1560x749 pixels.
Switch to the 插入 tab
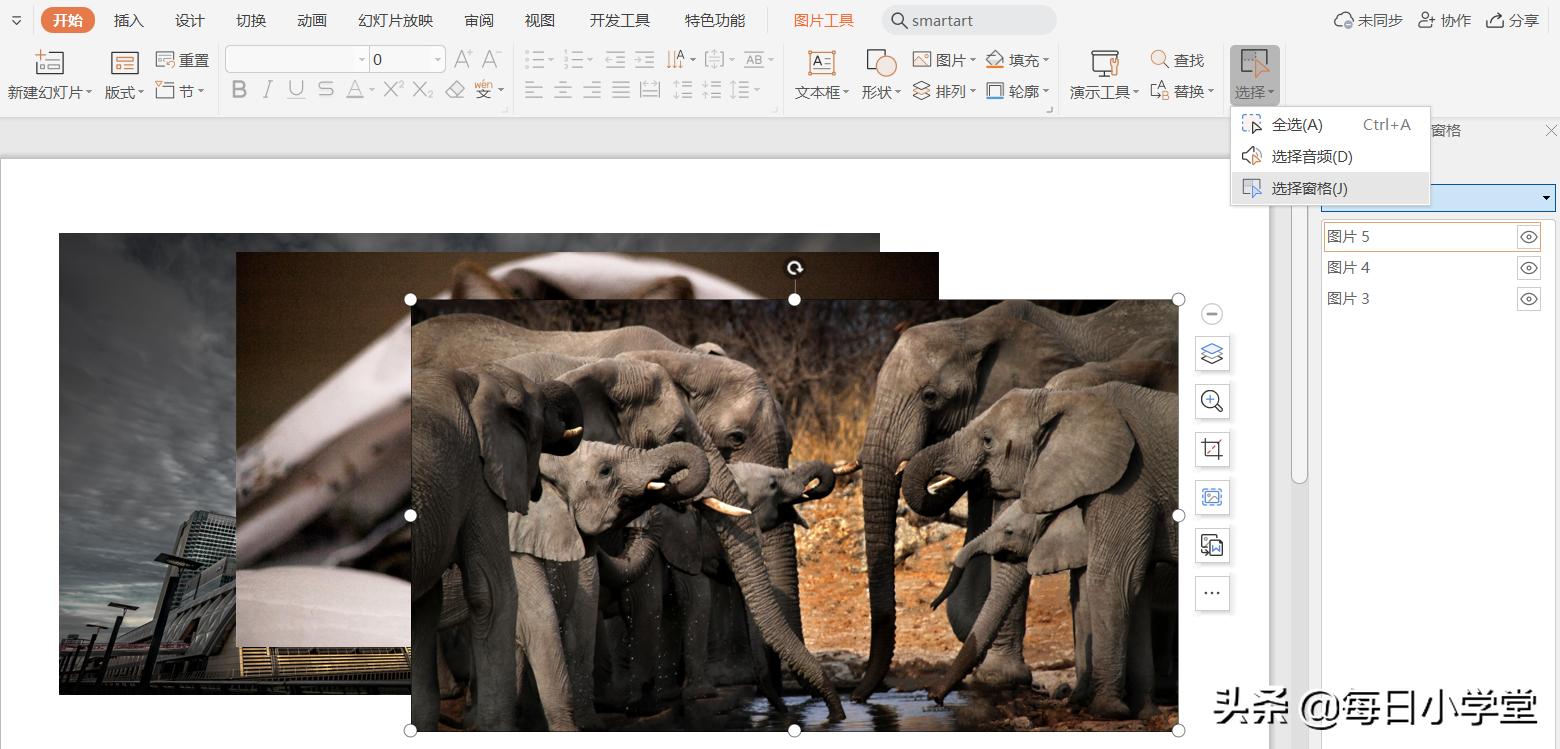(129, 20)
